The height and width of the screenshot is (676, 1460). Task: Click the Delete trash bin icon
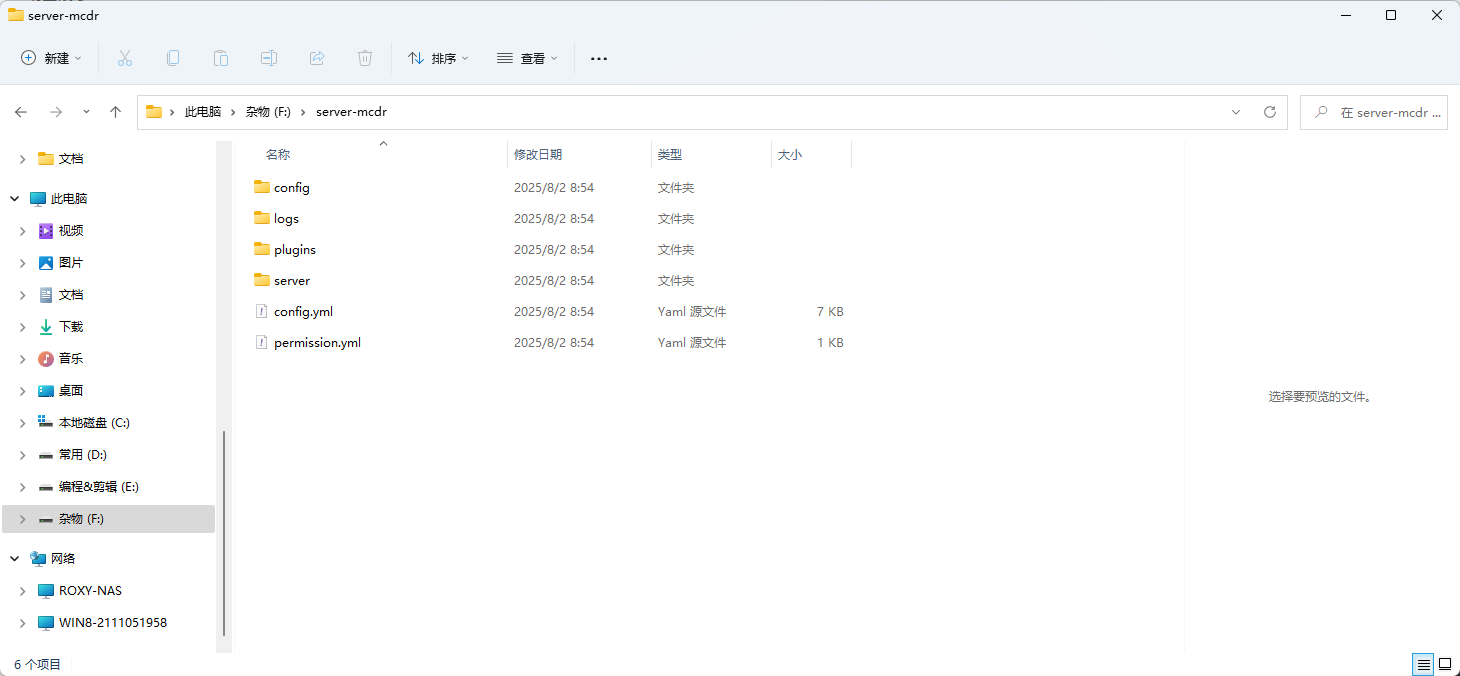[365, 58]
